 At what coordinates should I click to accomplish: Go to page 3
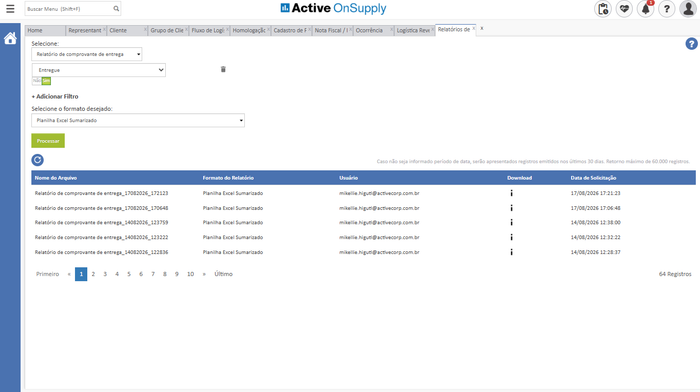(x=105, y=274)
